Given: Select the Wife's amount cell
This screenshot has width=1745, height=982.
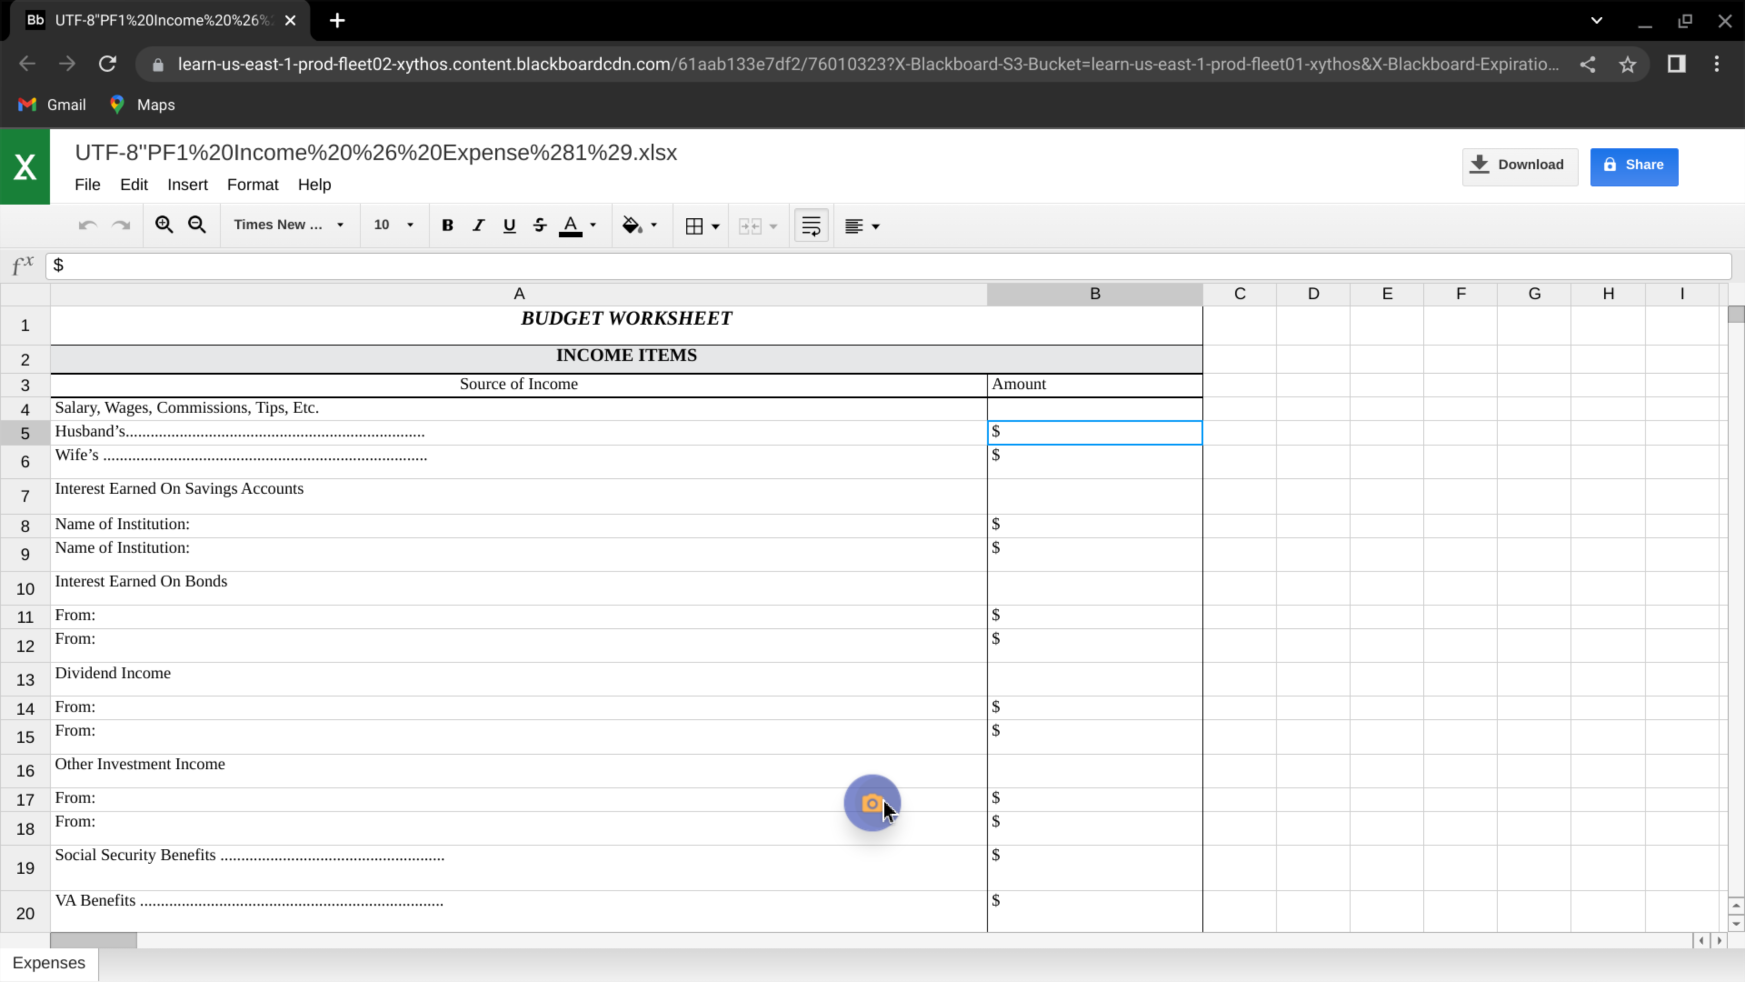Looking at the screenshot, I should tap(1095, 462).
